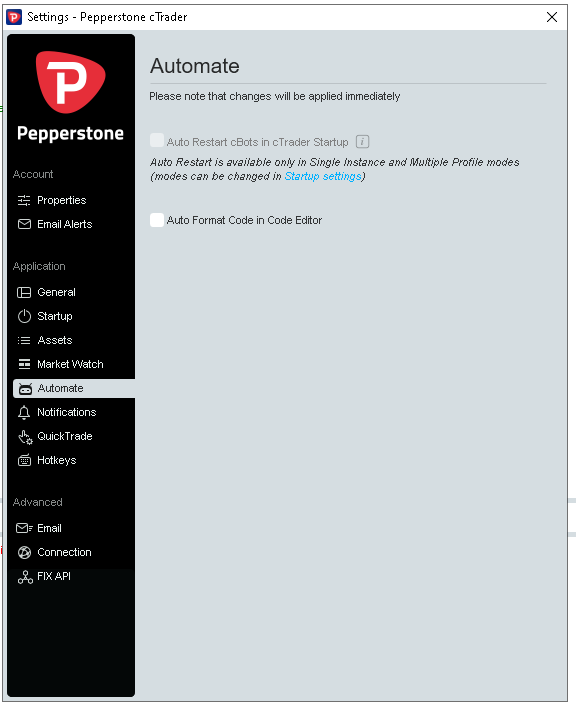Screen dimensions: 576x703
Task: Open the FIX API nodes icon
Action: coord(25,577)
